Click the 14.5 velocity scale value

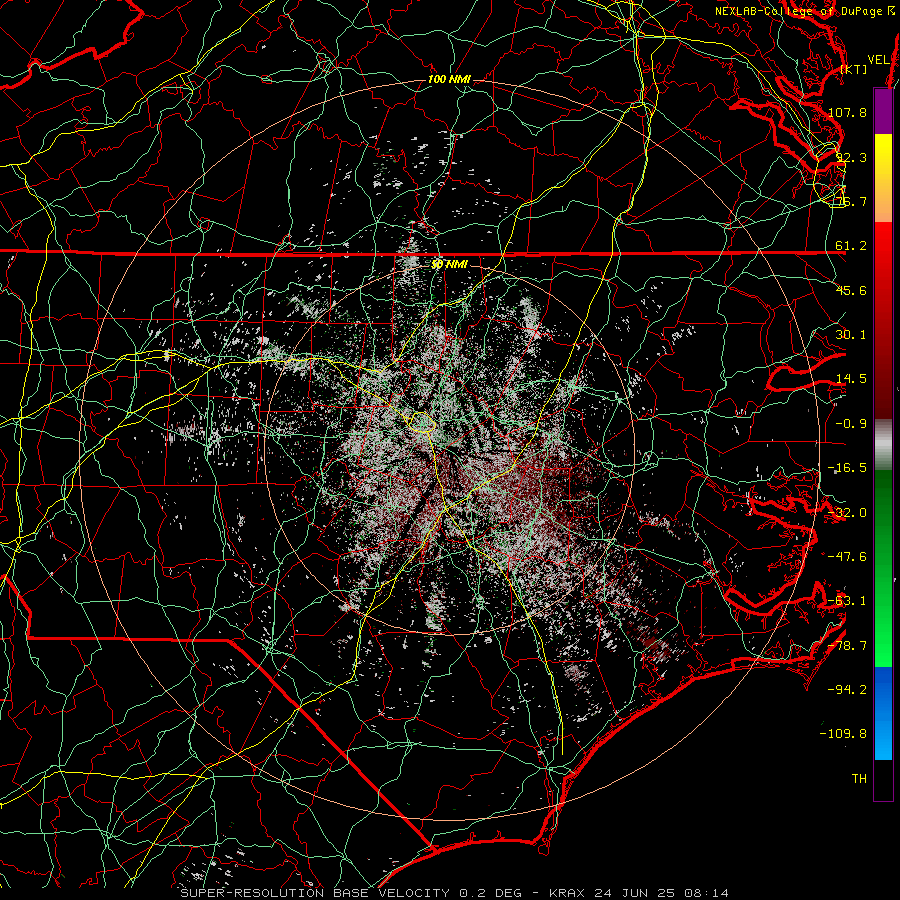(851, 379)
